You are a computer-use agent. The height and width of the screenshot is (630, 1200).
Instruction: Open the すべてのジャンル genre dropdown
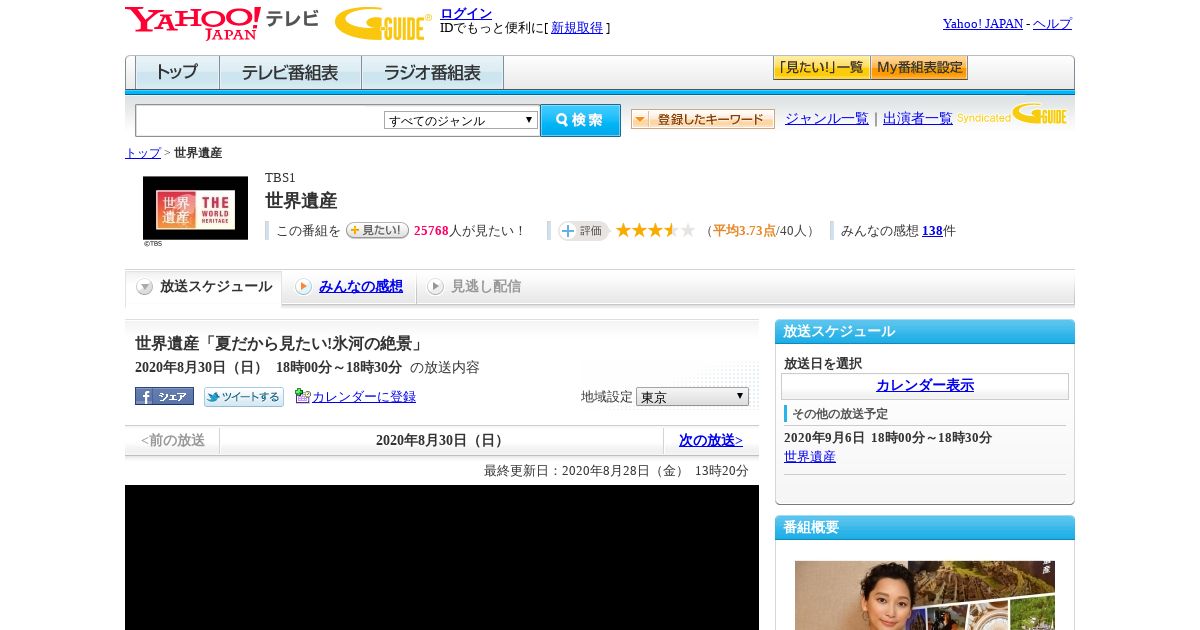pos(461,120)
